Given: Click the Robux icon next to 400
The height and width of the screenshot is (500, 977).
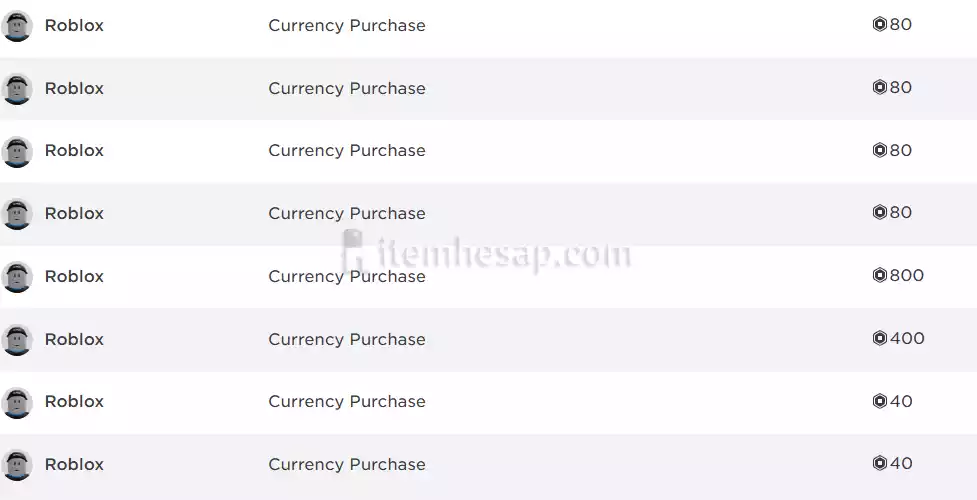Looking at the screenshot, I should click(x=880, y=339).
